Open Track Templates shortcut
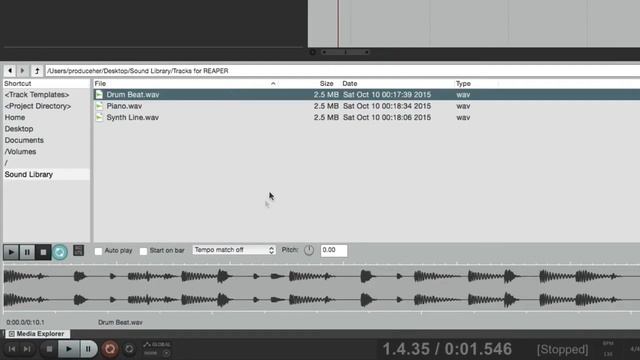This screenshot has width=640, height=360. point(37,94)
